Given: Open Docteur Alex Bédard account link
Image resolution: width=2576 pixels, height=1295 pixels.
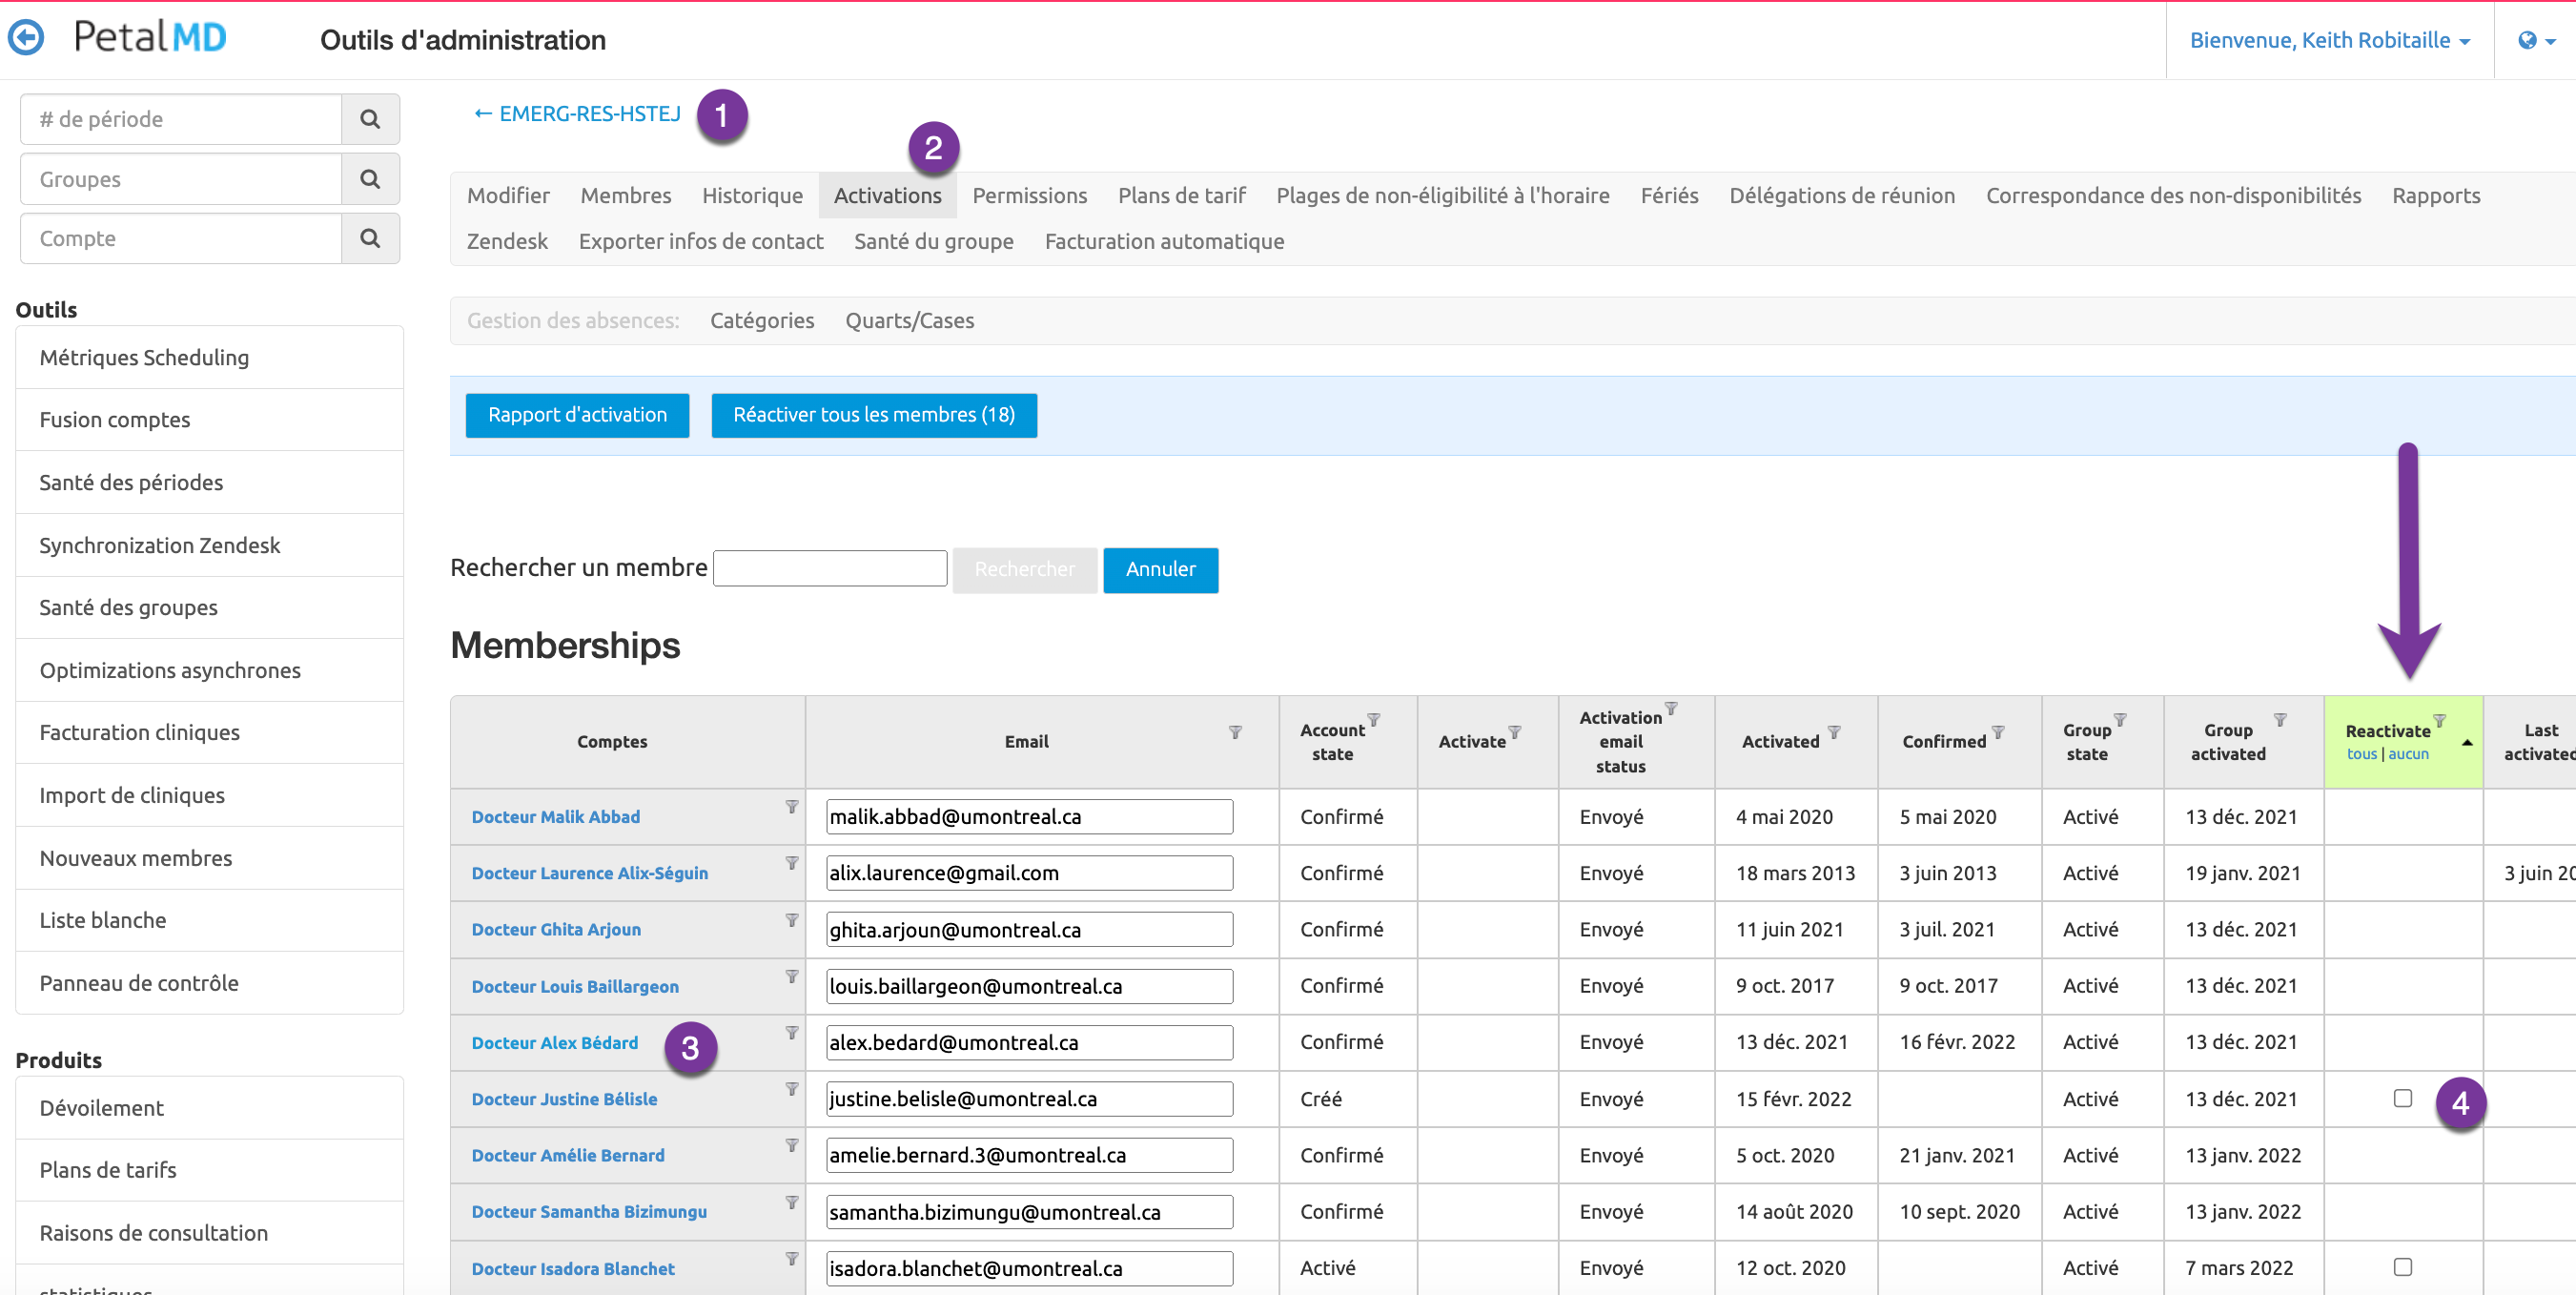Looking at the screenshot, I should [x=554, y=1042].
